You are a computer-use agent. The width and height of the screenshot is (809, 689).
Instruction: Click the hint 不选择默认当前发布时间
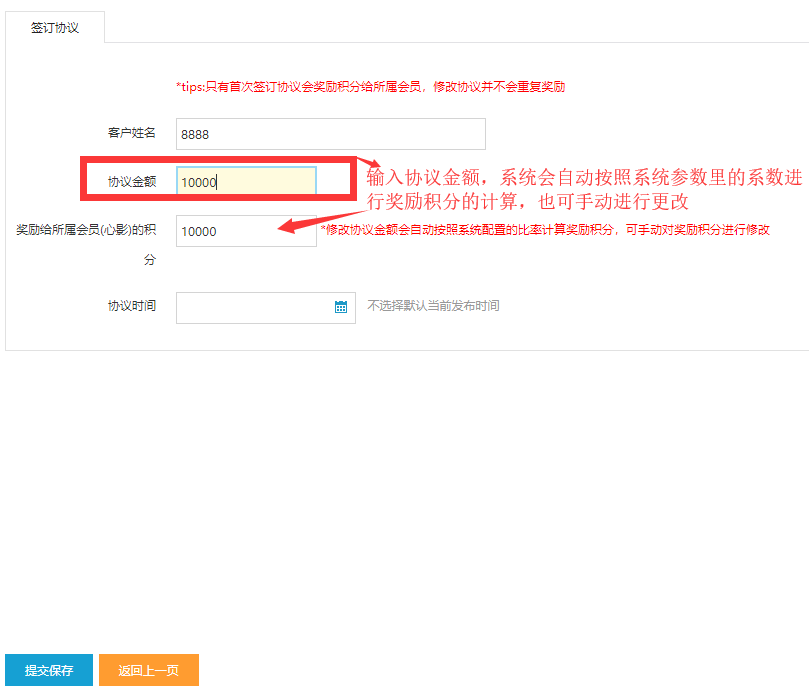click(433, 306)
